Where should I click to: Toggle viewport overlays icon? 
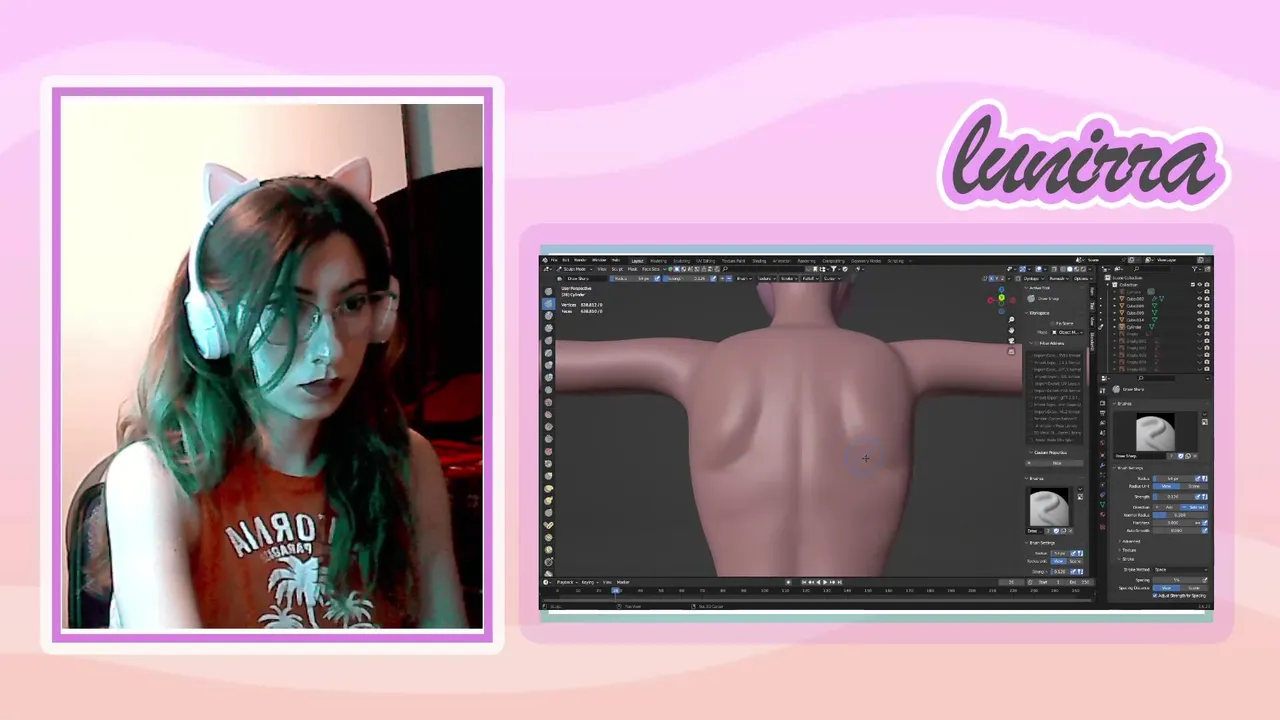1038,269
